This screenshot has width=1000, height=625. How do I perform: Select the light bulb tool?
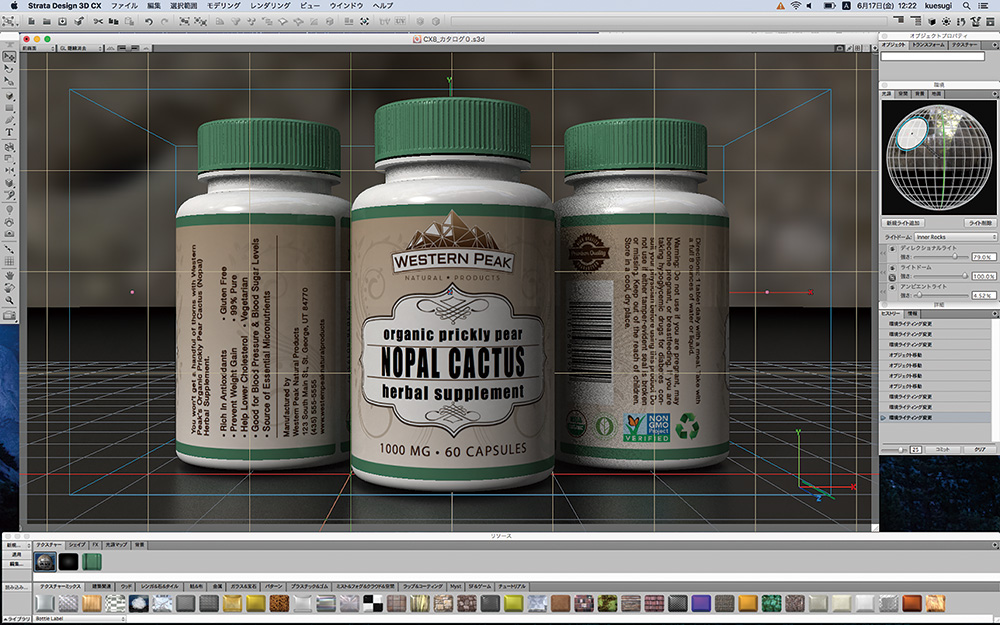[10, 209]
